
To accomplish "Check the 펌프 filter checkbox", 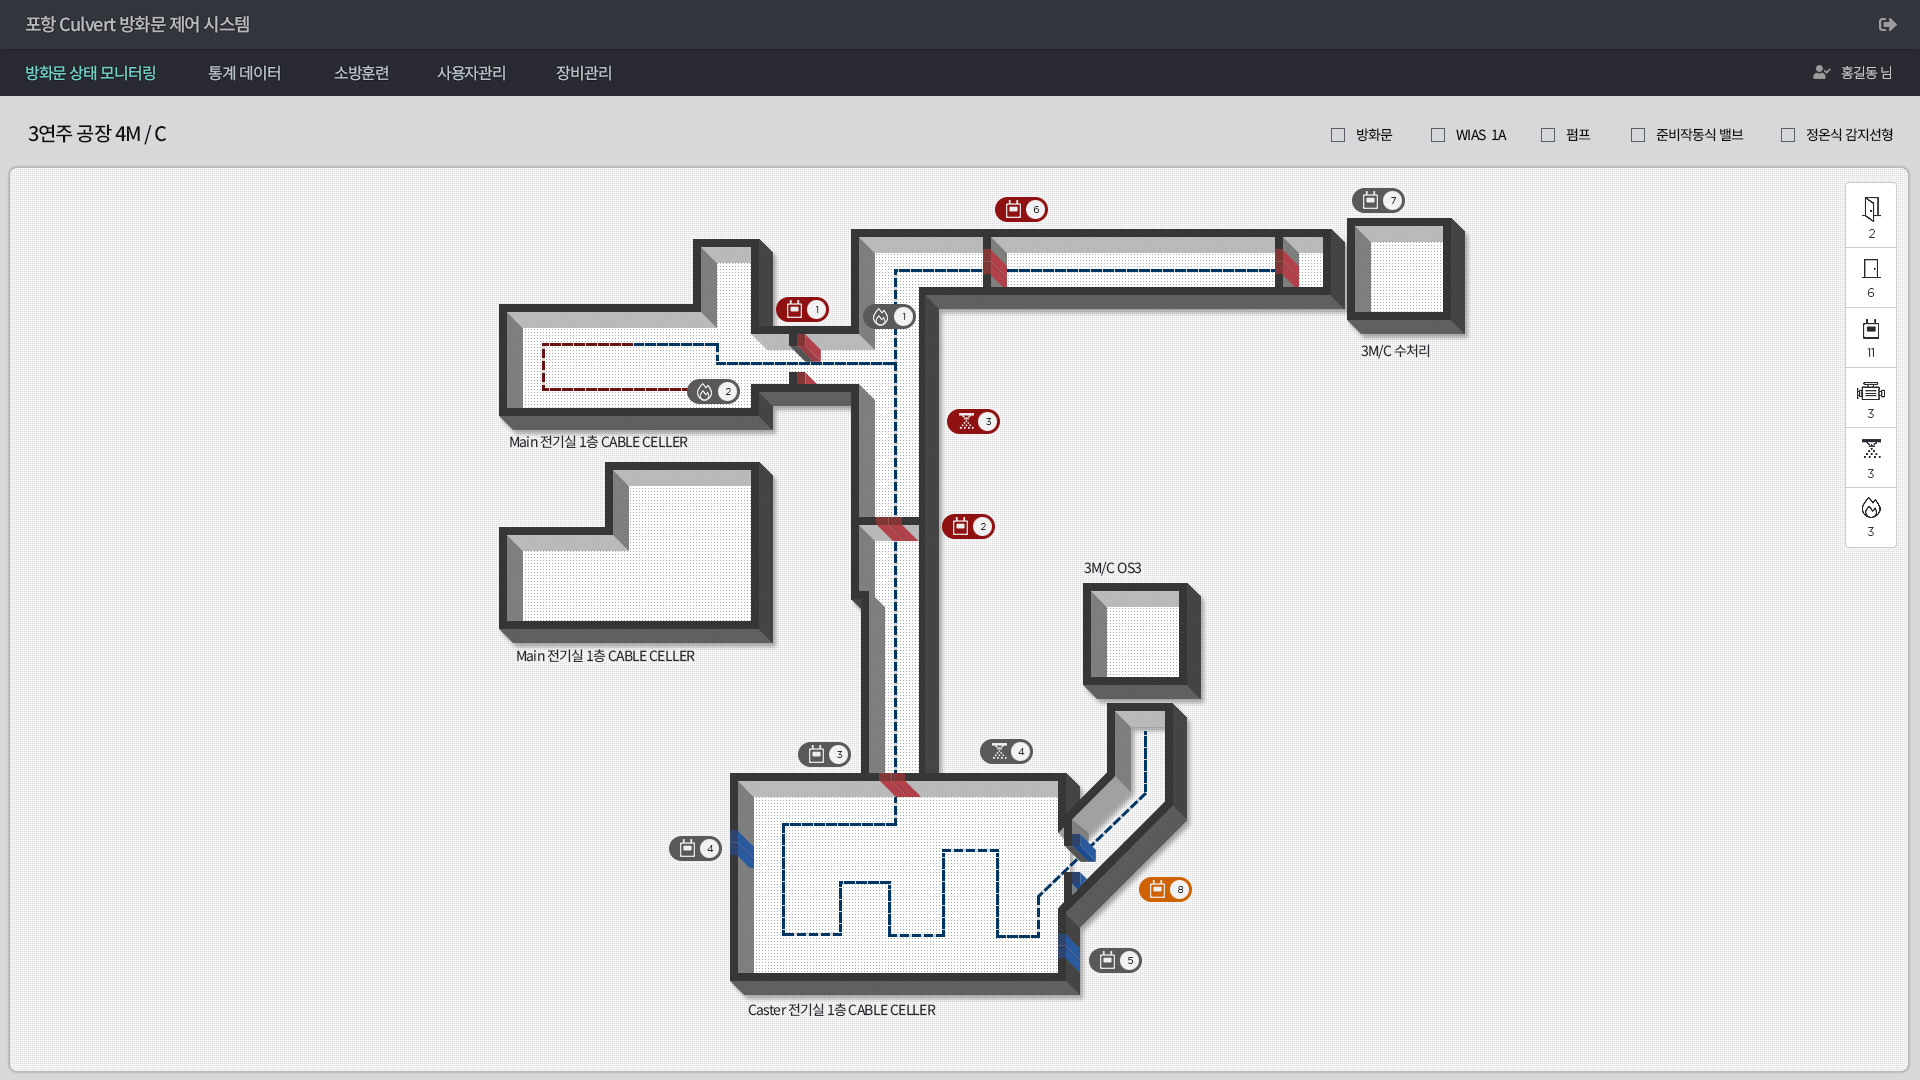I will pyautogui.click(x=1548, y=135).
